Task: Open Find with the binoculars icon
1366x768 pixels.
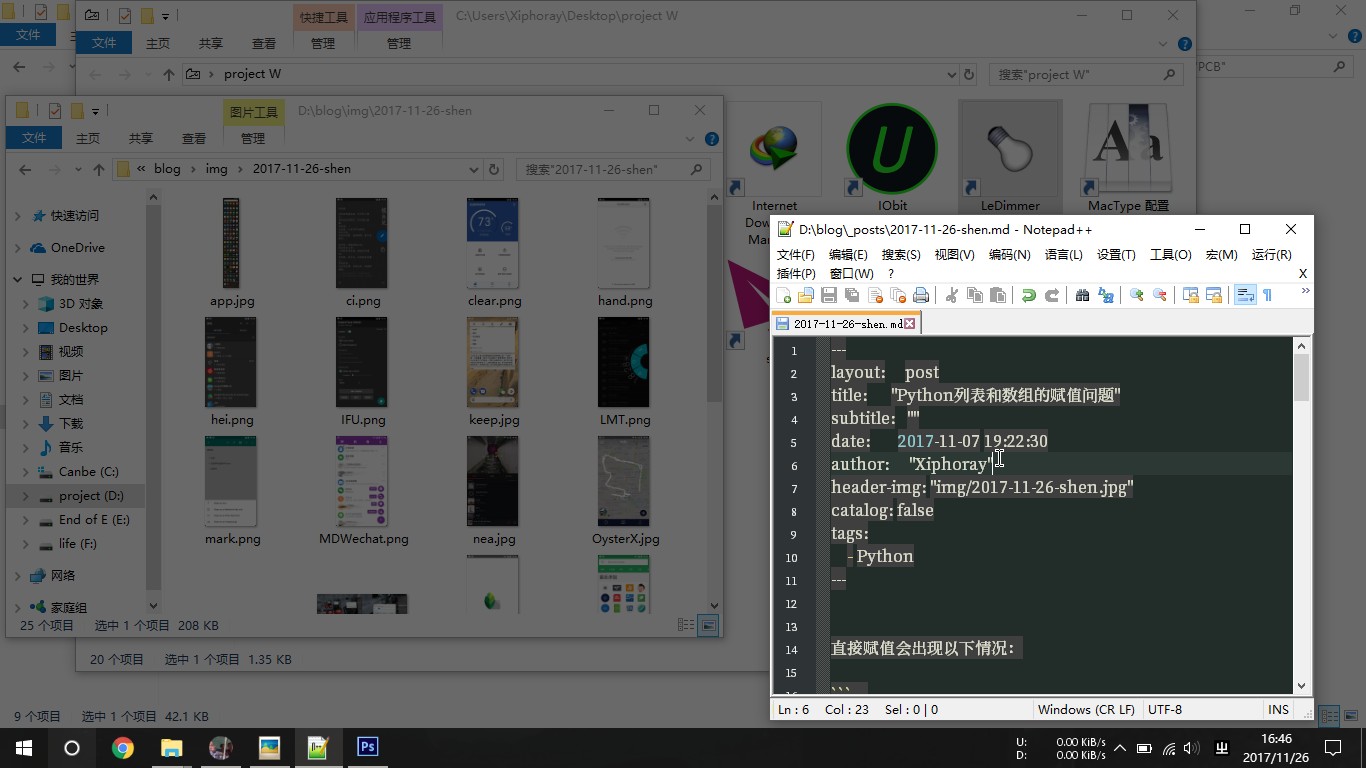Action: point(1082,295)
